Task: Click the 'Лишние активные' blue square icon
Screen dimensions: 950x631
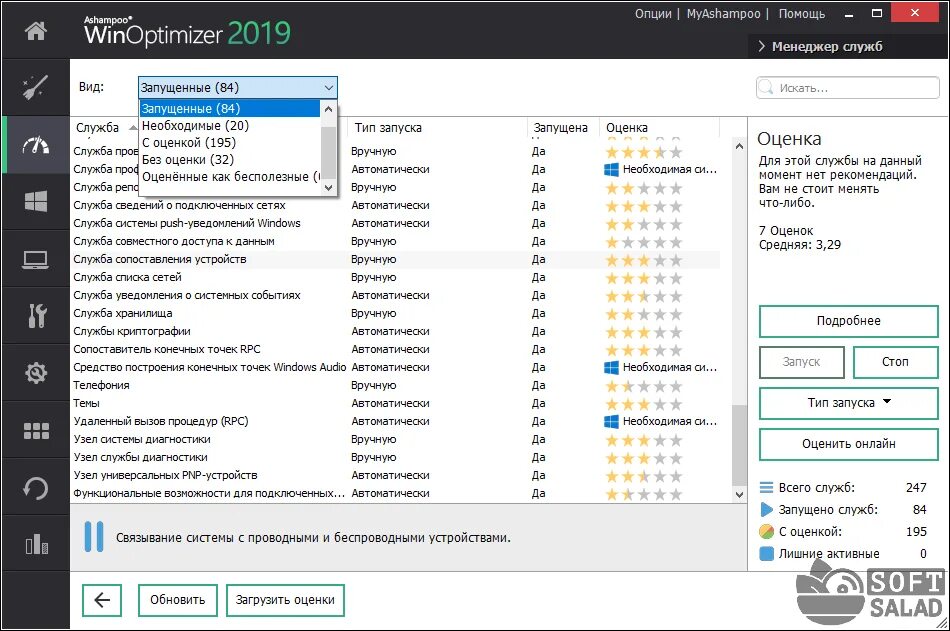Action: [766, 553]
